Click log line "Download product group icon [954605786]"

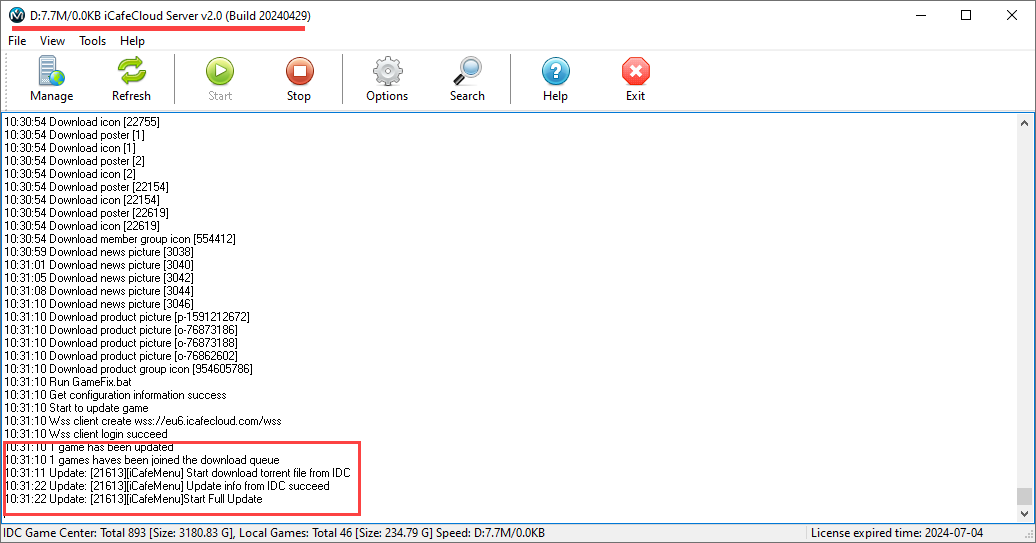(128, 369)
